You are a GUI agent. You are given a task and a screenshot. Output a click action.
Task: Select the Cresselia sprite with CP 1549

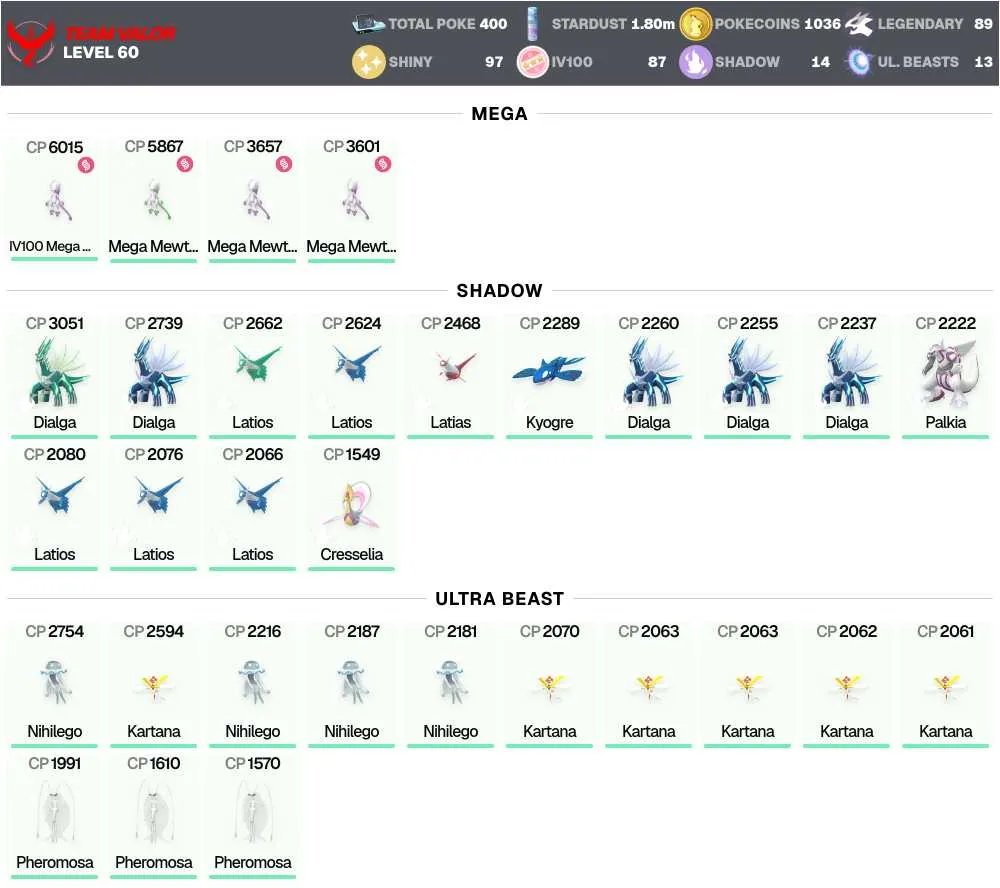point(351,505)
